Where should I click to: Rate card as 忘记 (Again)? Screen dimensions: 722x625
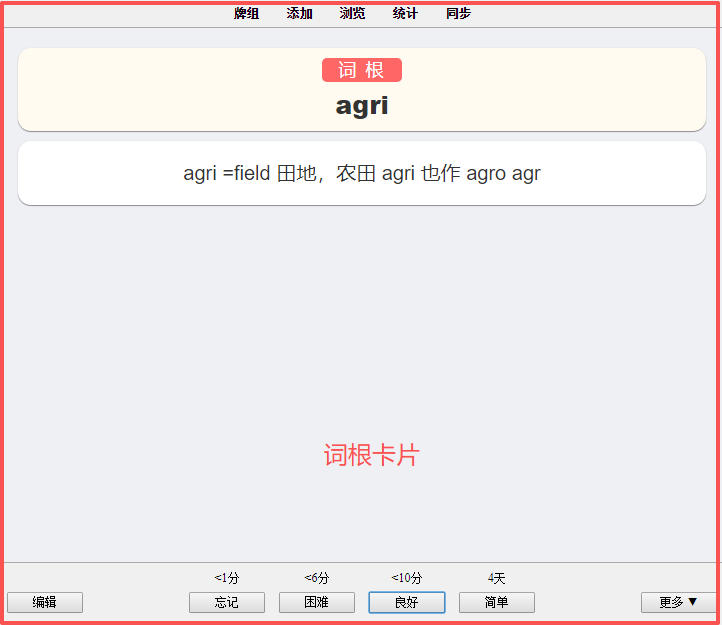point(227,602)
